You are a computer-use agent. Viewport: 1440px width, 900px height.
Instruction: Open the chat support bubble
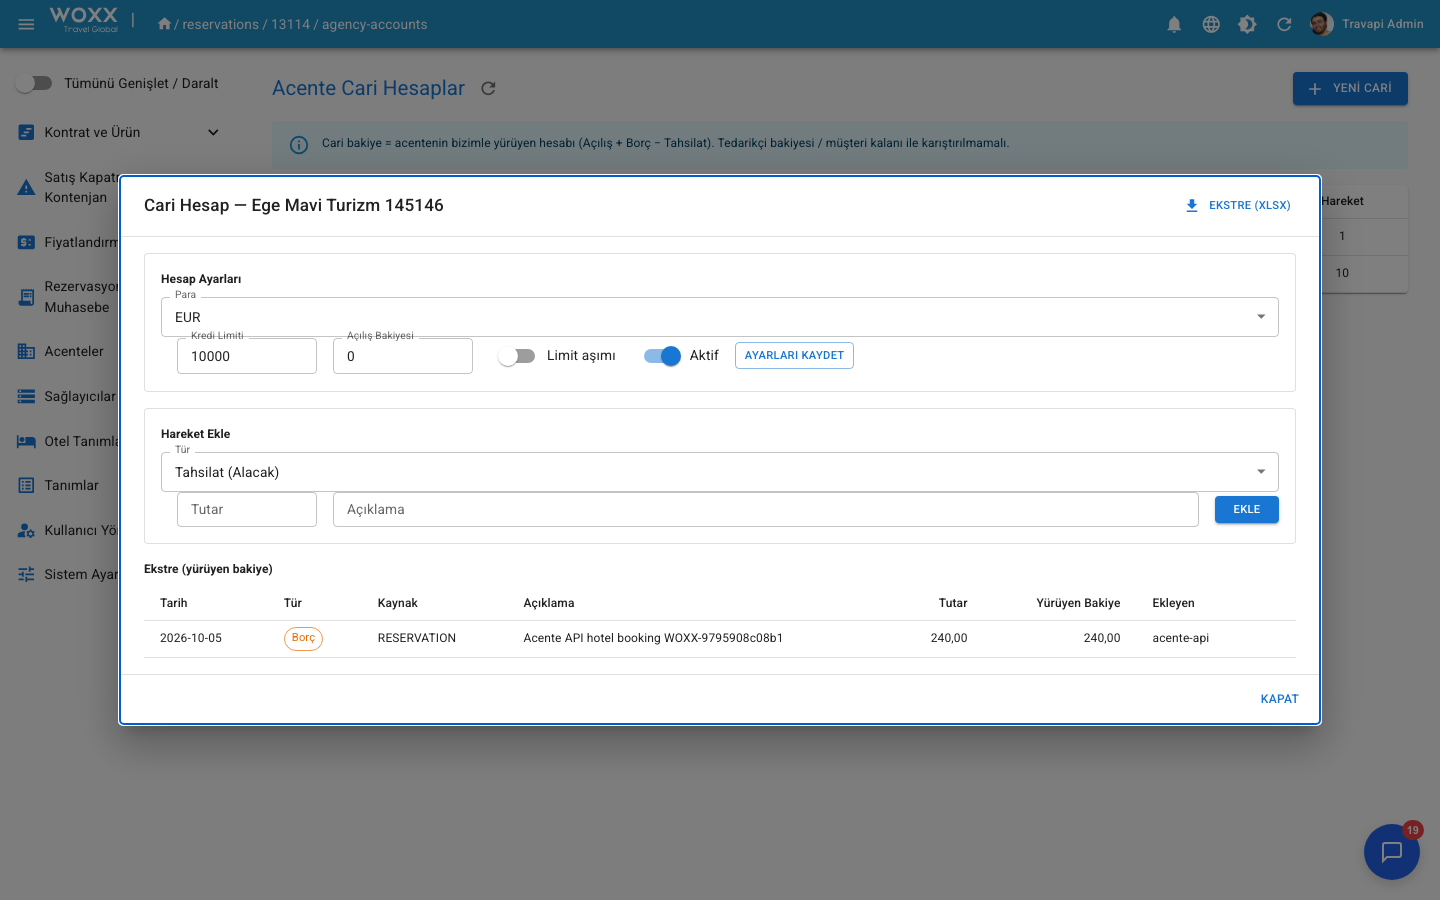1392,852
